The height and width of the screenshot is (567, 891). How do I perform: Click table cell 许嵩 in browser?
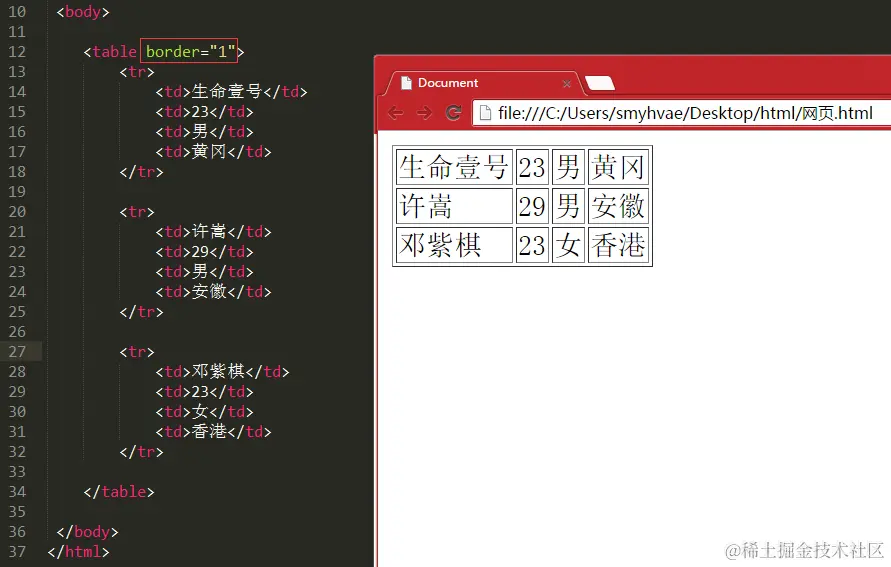454,206
